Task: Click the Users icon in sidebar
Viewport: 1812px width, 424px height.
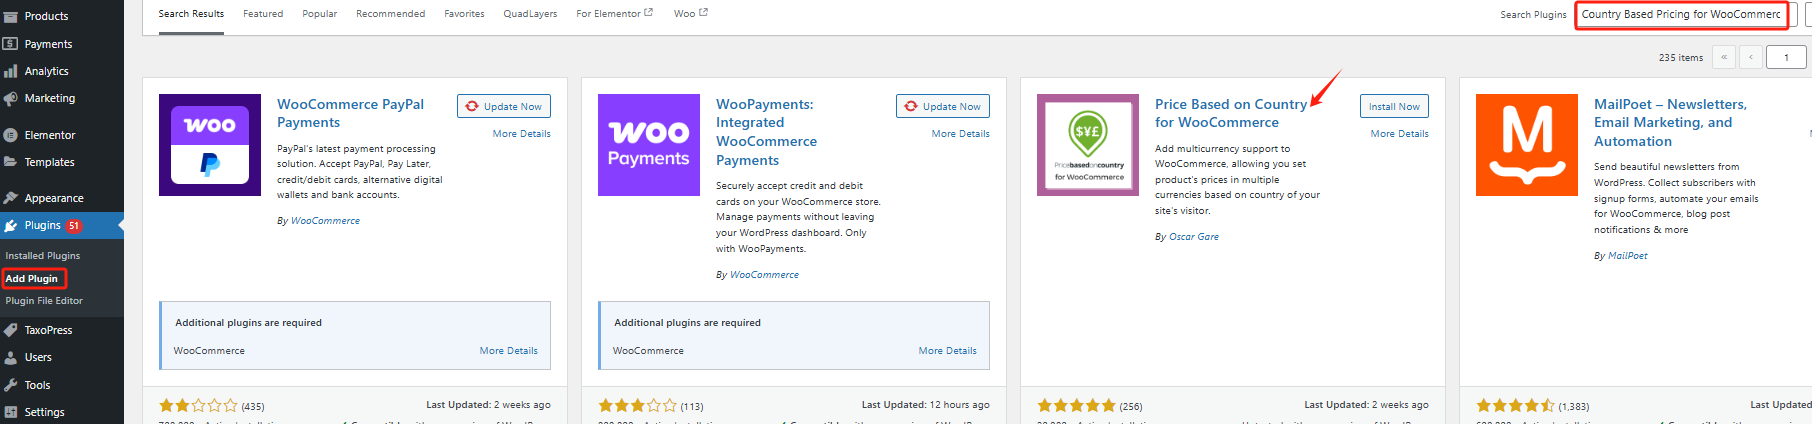Action: click(x=11, y=357)
